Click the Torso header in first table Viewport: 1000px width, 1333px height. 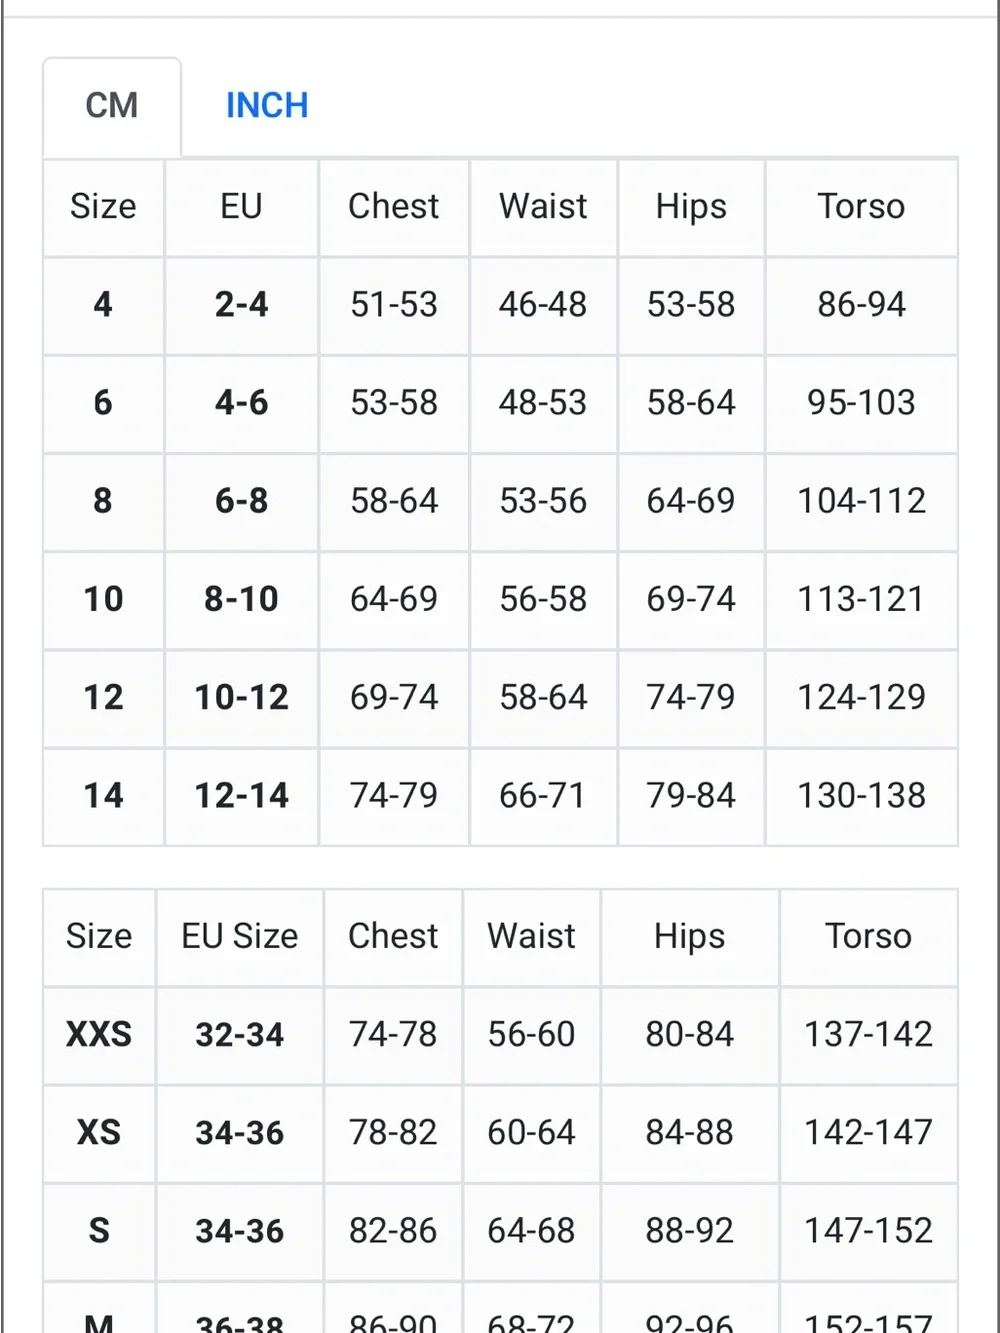(861, 207)
